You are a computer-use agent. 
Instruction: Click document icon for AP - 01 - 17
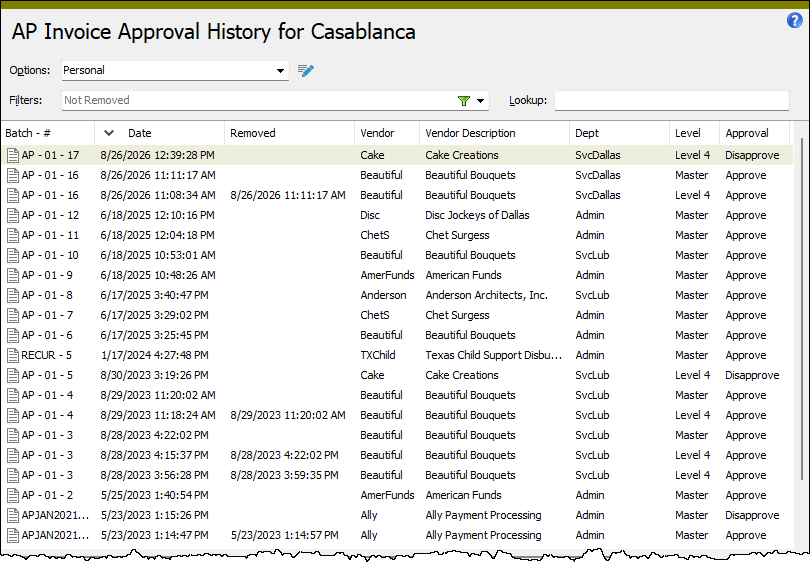tap(13, 155)
